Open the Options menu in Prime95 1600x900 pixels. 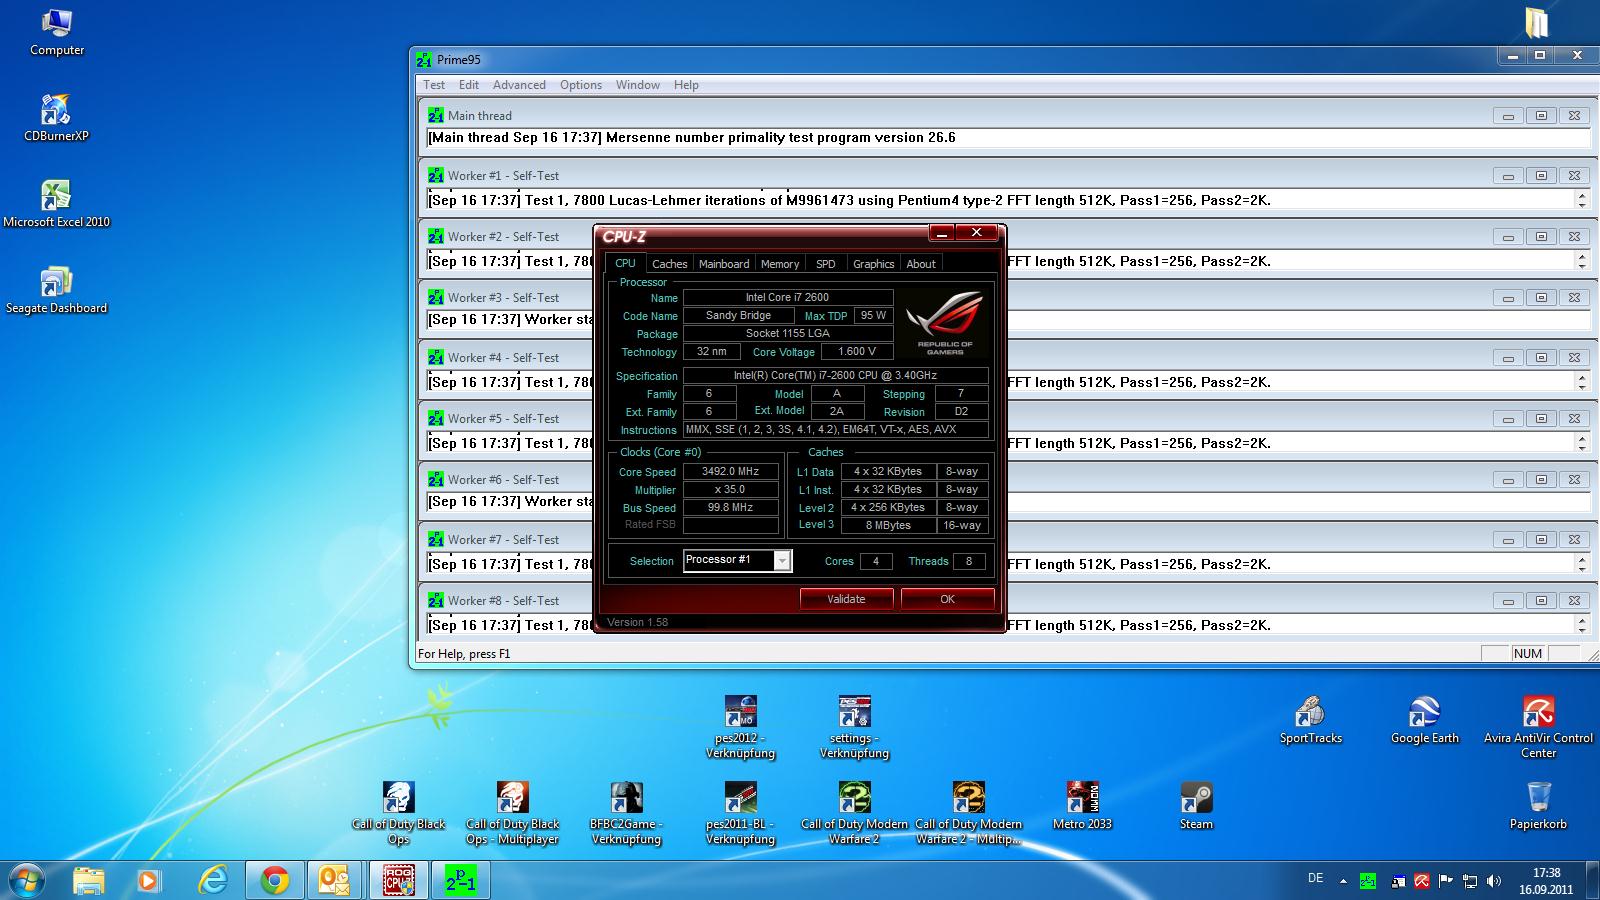(x=580, y=85)
